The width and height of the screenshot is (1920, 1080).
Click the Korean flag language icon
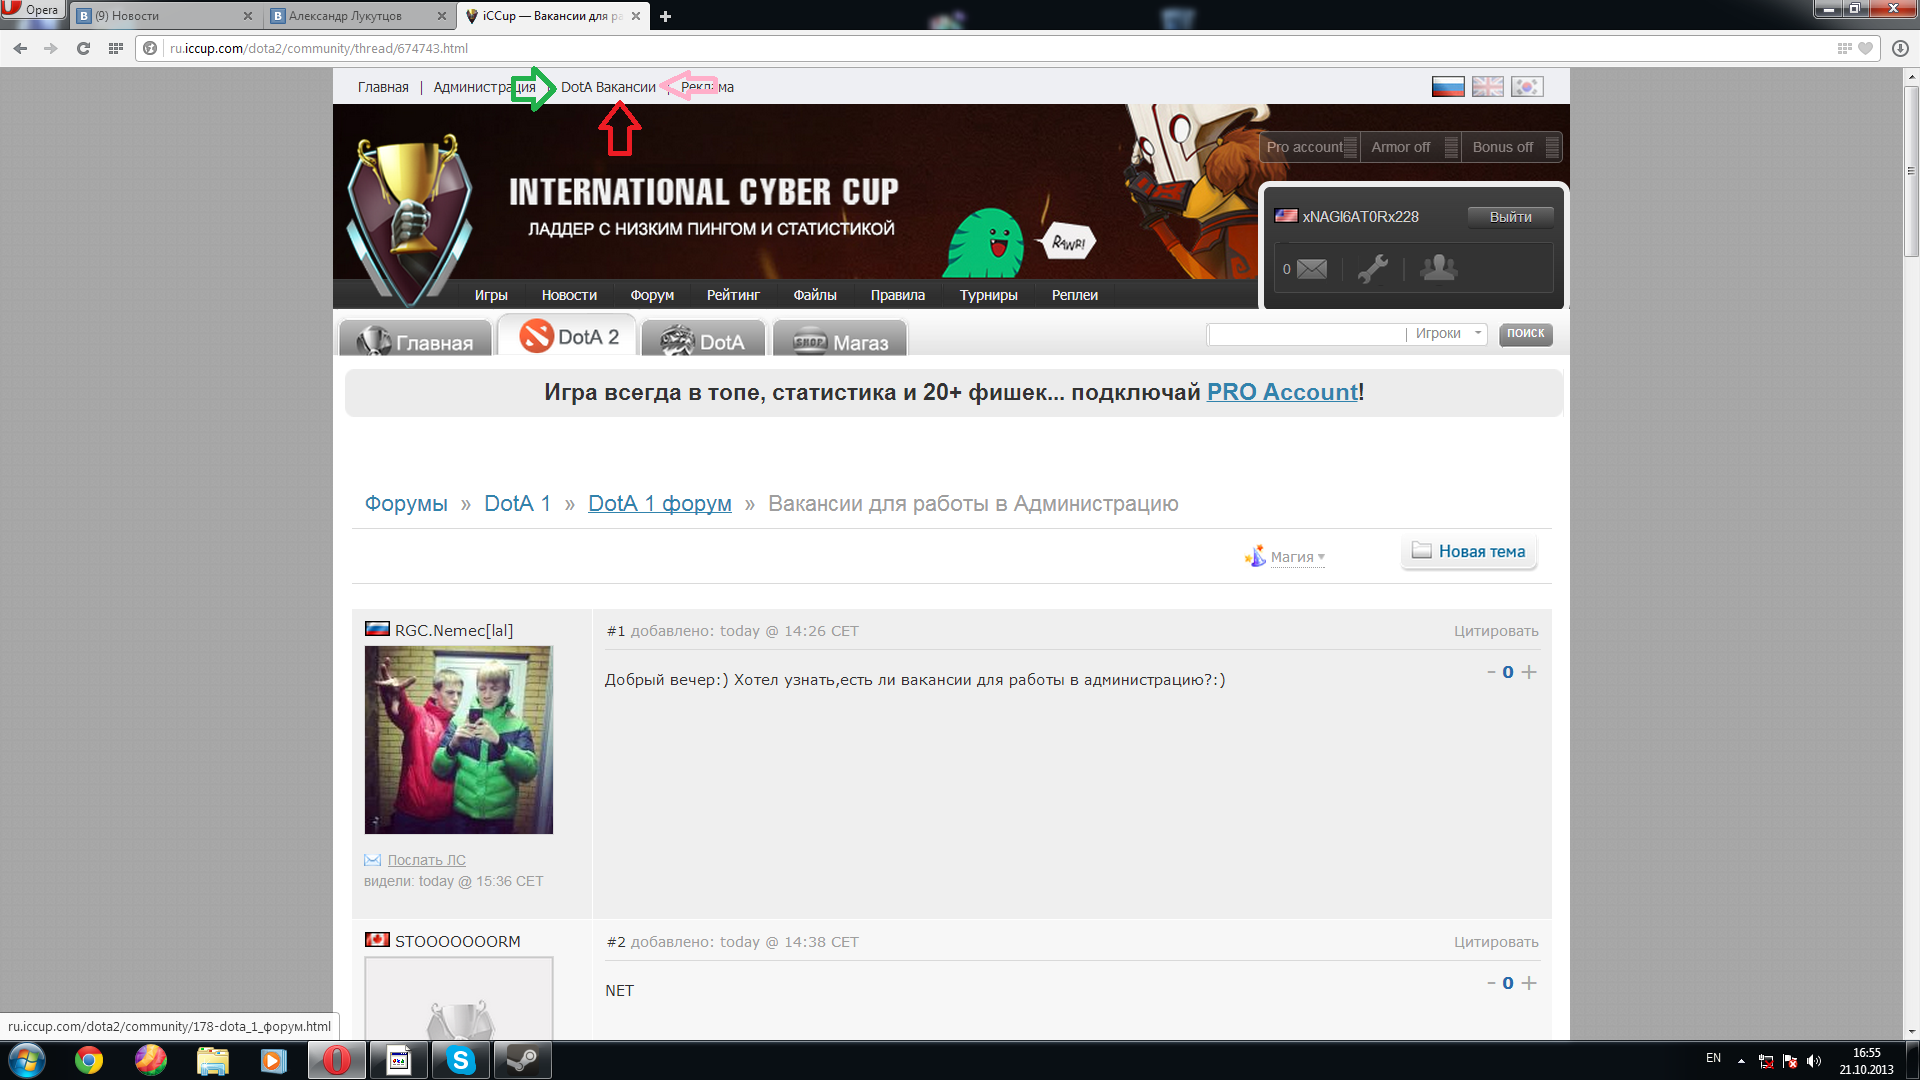coord(1526,87)
